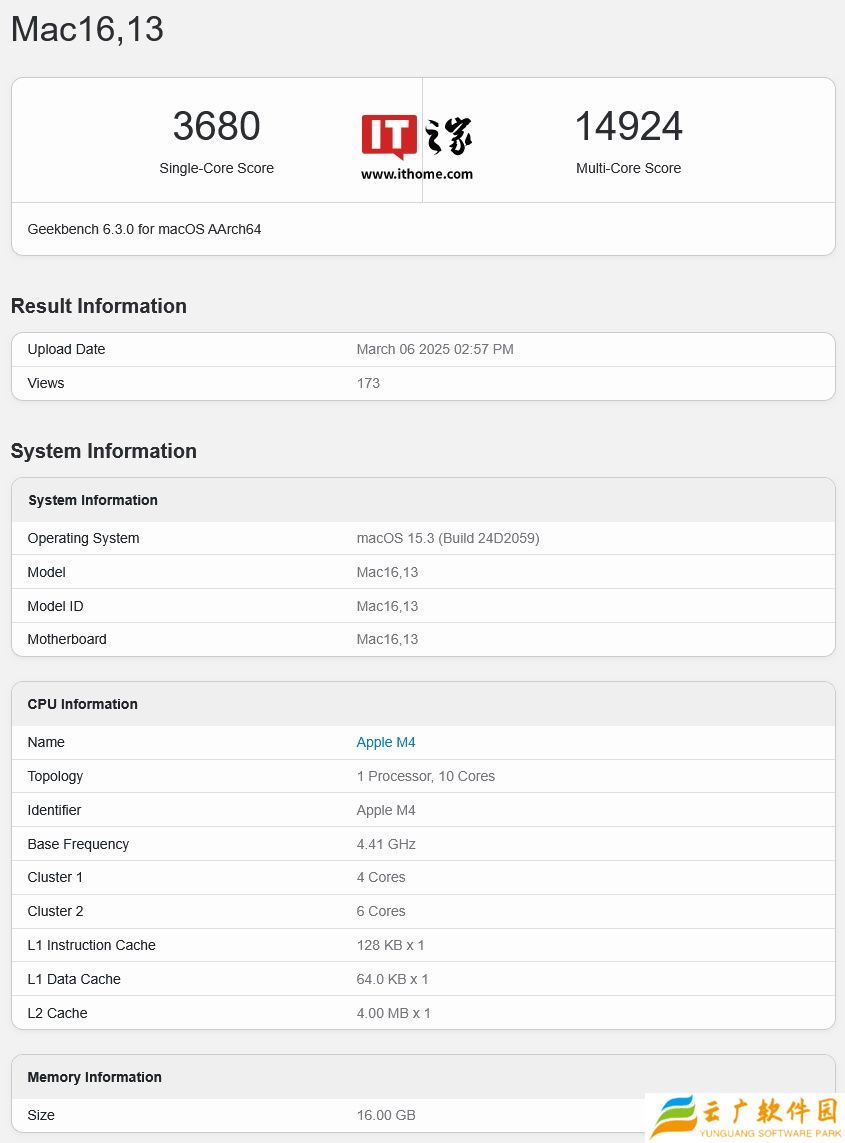
Task: Click the single-core score 3680
Action: coord(217,125)
